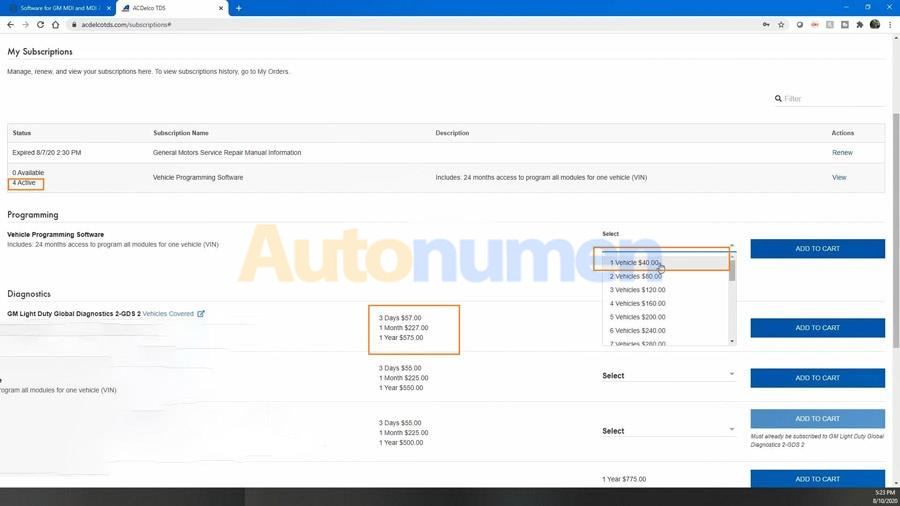Click General Motors Service Repair Manual Information

tap(227, 153)
